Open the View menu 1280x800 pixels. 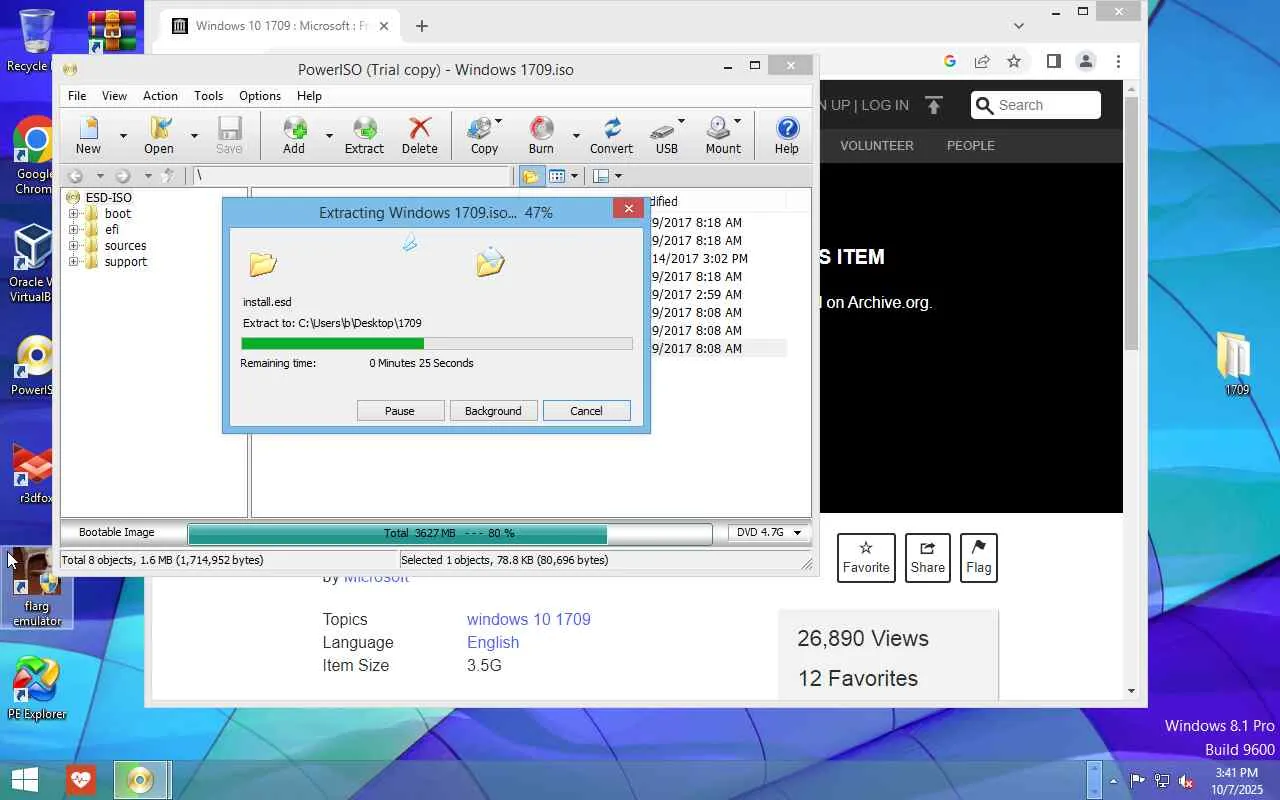tap(114, 96)
